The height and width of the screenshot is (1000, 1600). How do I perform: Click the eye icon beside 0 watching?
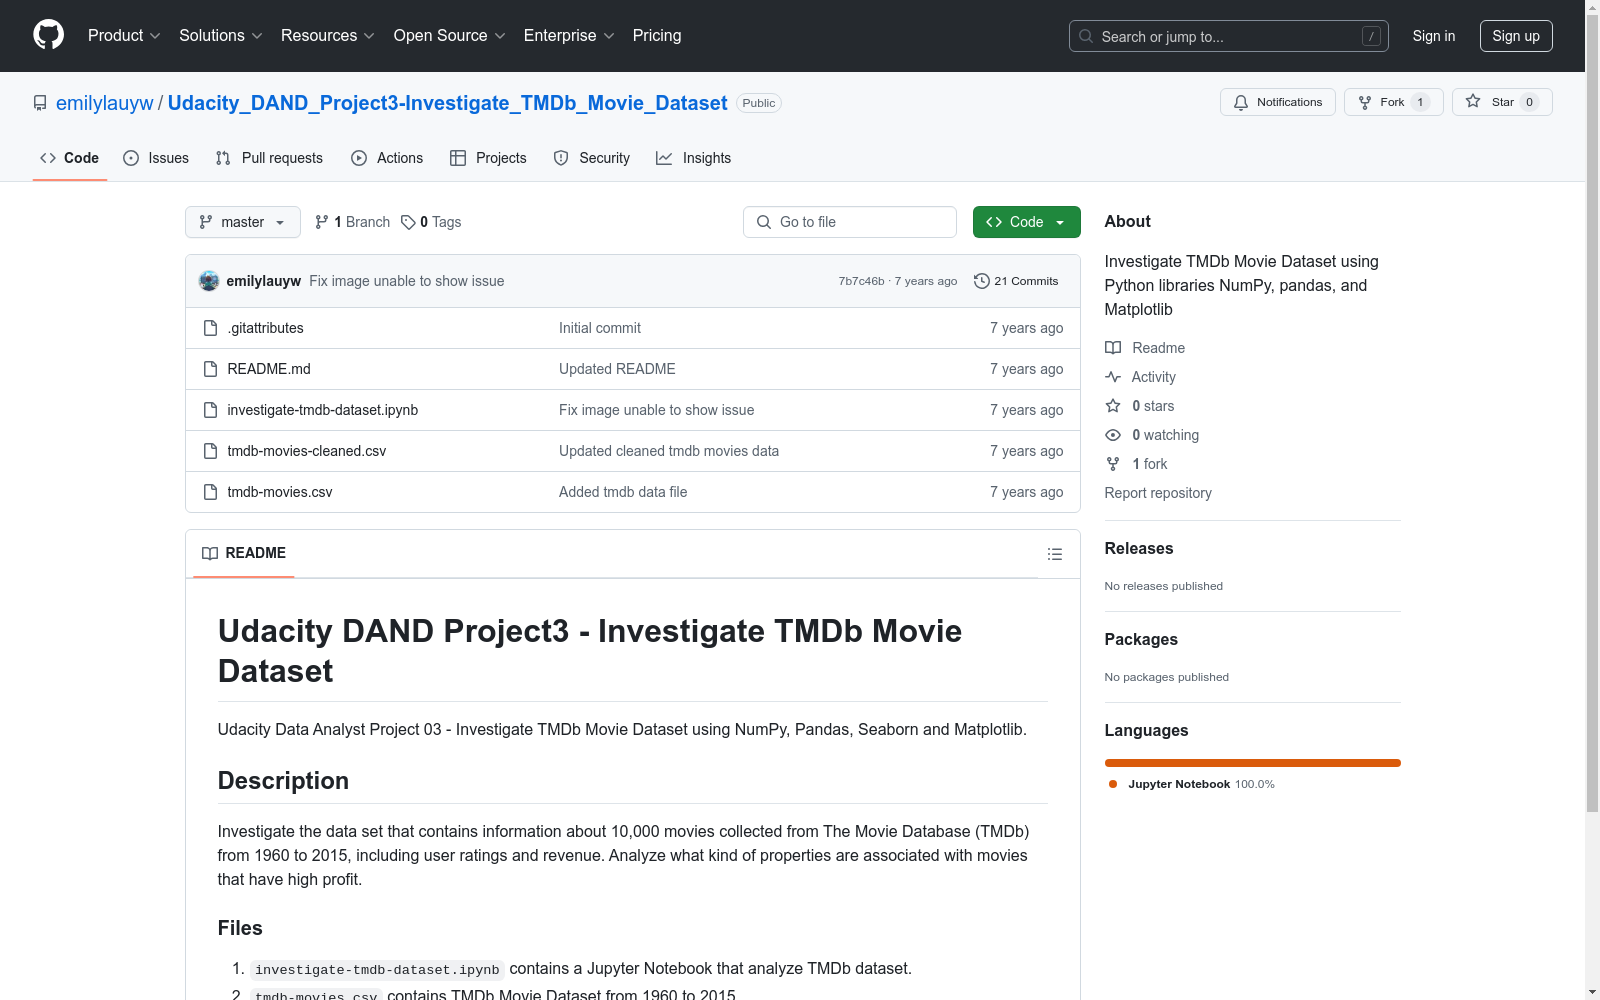1113,435
